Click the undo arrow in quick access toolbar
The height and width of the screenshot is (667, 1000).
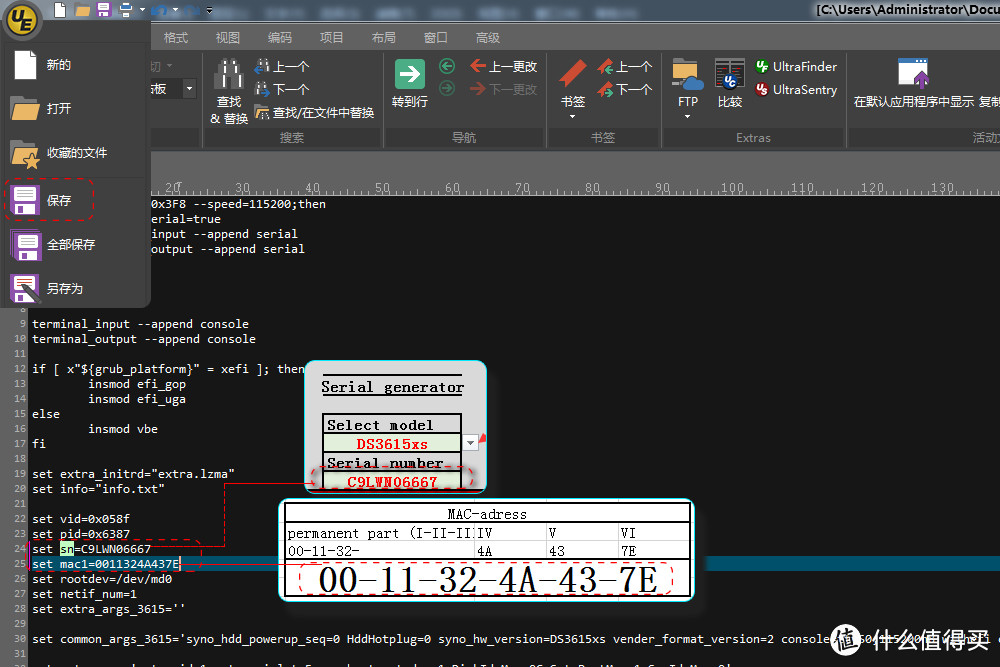coord(159,10)
